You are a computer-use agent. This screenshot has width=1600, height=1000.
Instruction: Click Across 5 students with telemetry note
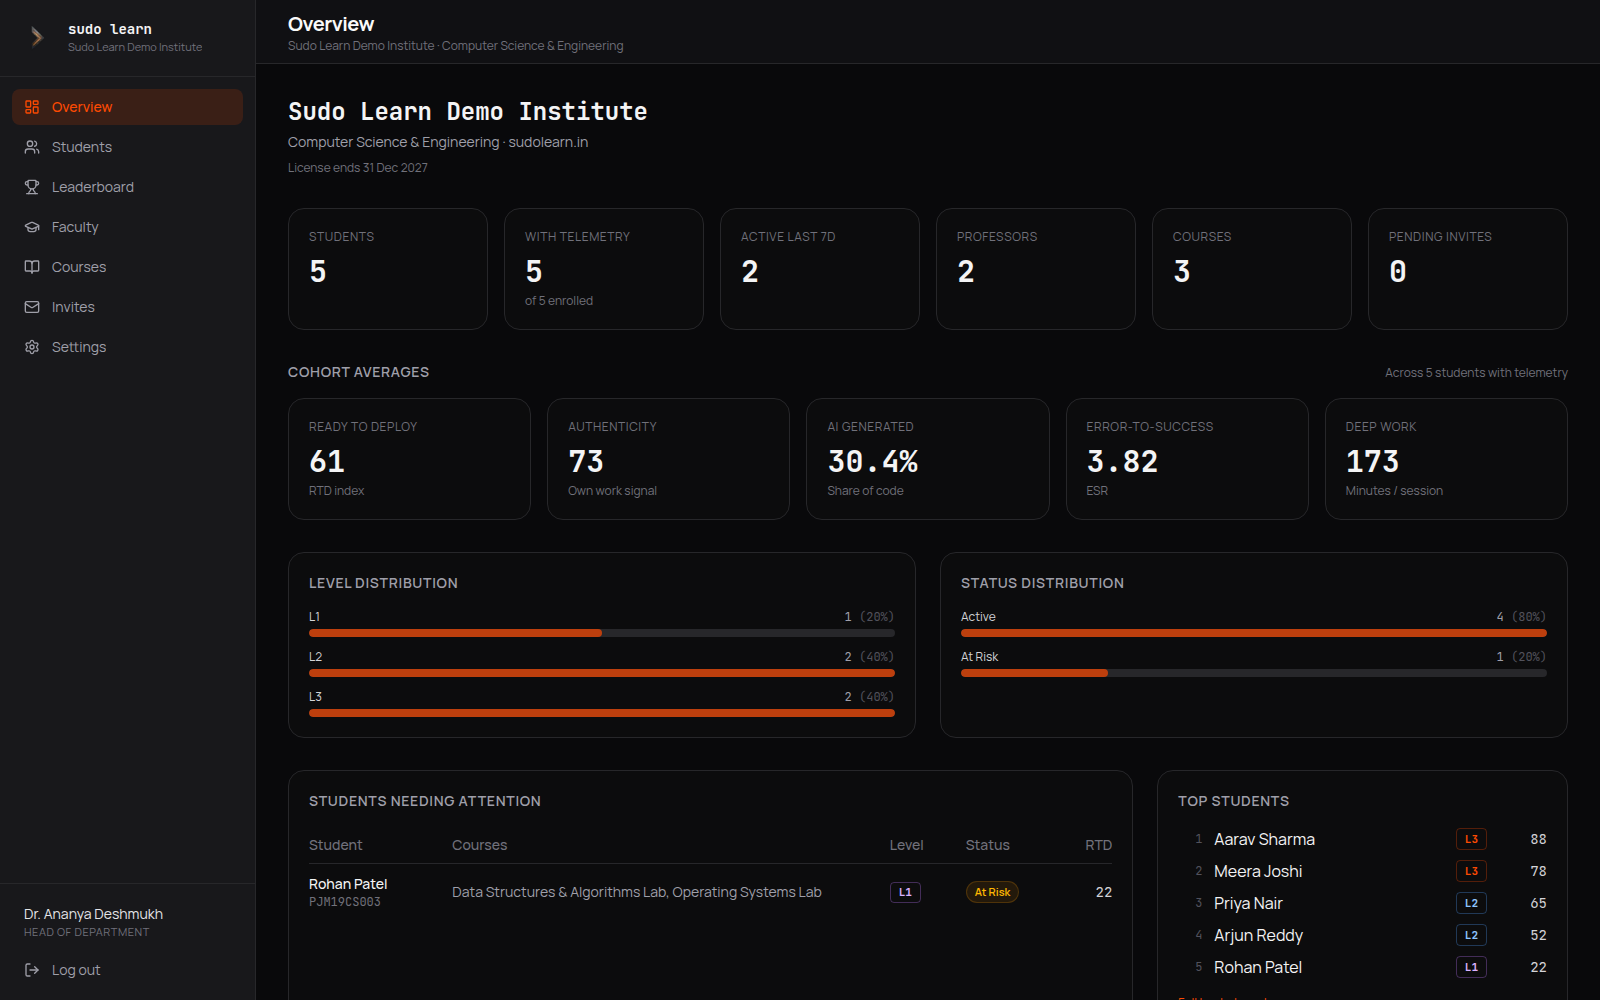(1476, 373)
